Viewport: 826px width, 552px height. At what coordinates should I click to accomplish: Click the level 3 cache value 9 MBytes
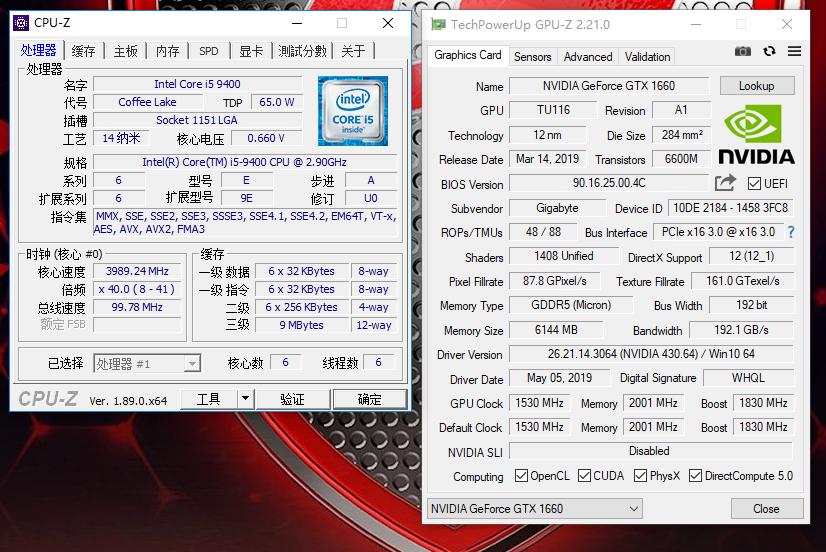[302, 325]
